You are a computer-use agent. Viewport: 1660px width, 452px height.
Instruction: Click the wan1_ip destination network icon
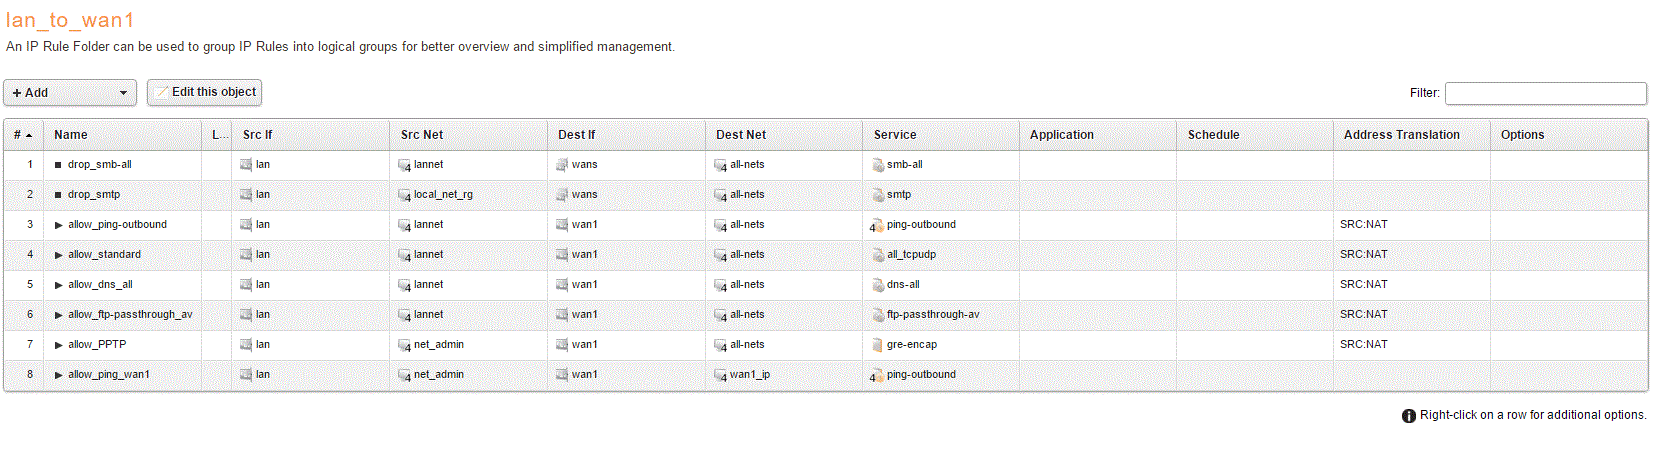[721, 375]
